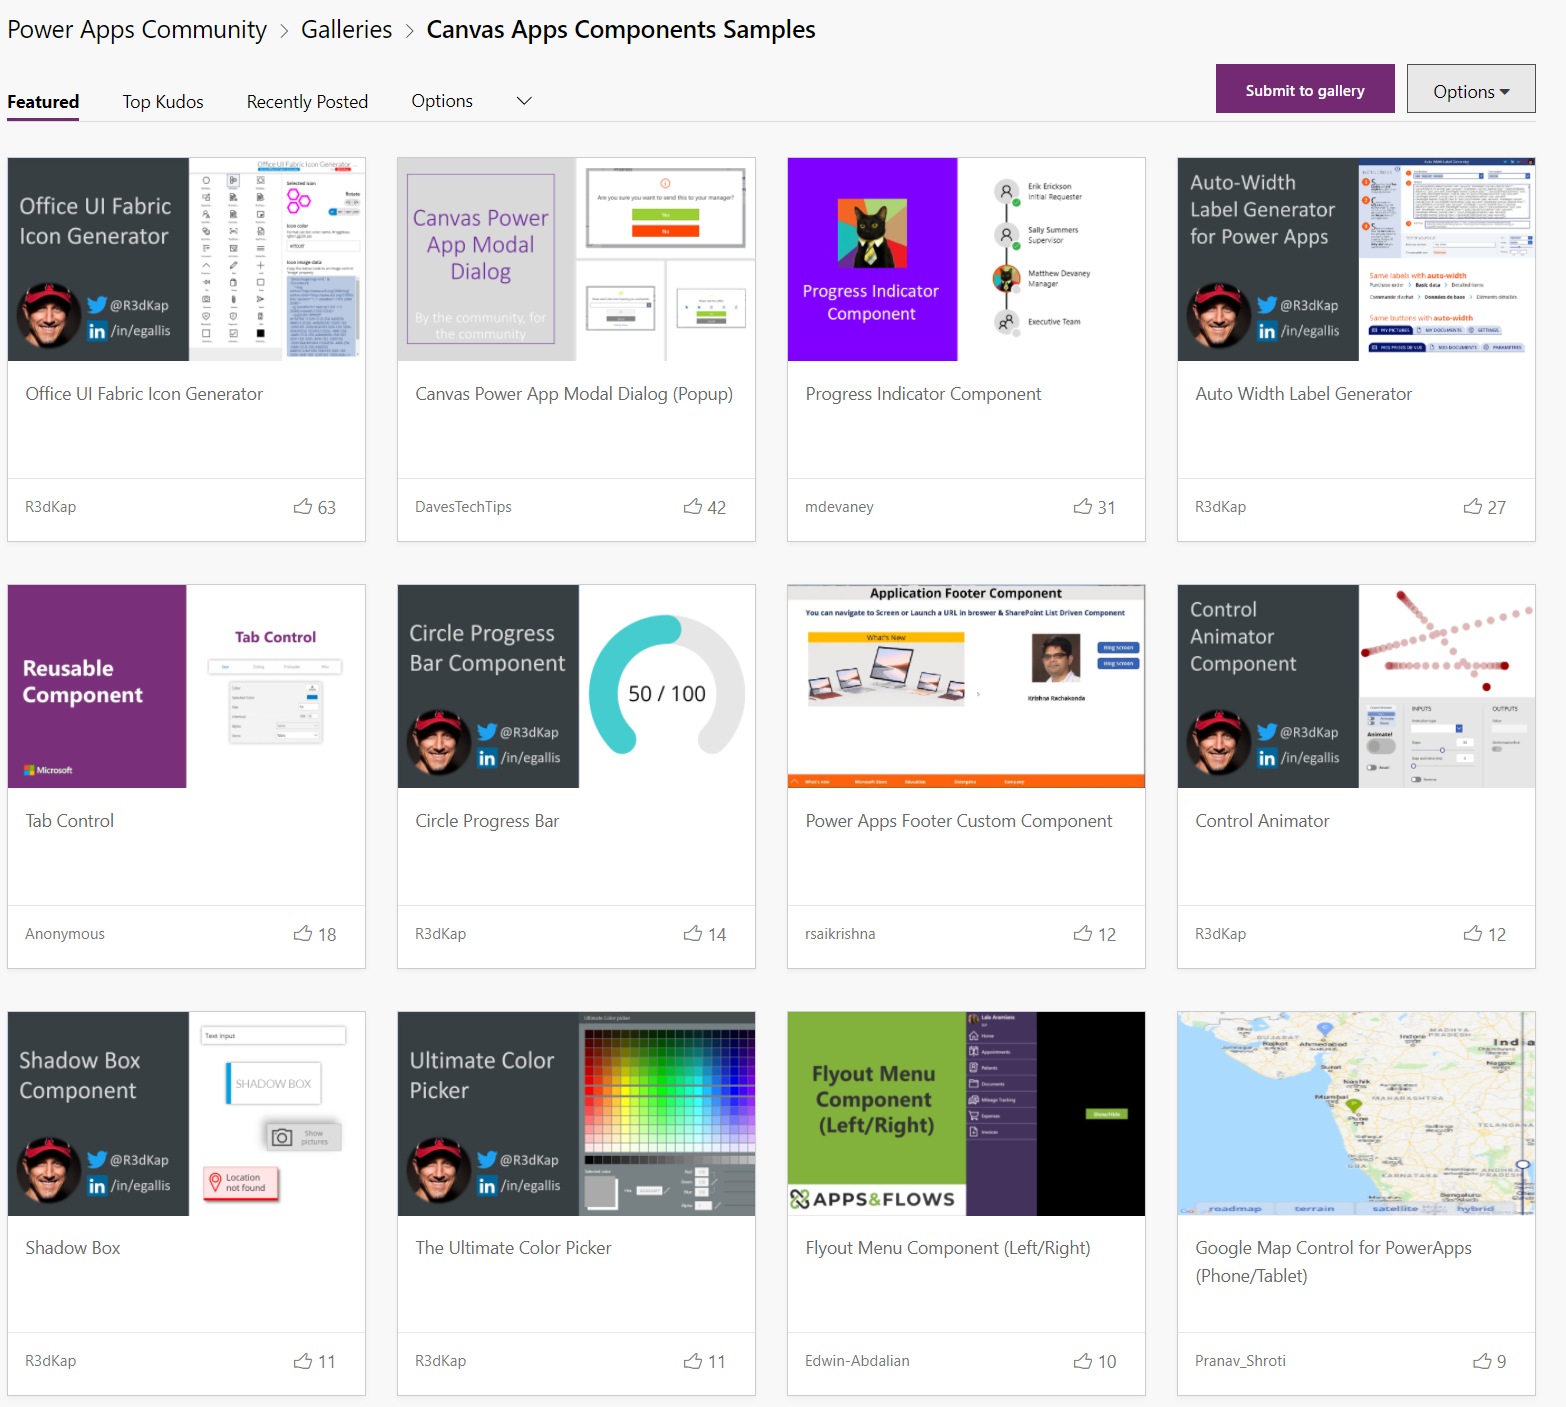Image resolution: width=1566 pixels, height=1407 pixels.
Task: Give kudos to the Shadow Box component
Action: pyautogui.click(x=303, y=1360)
